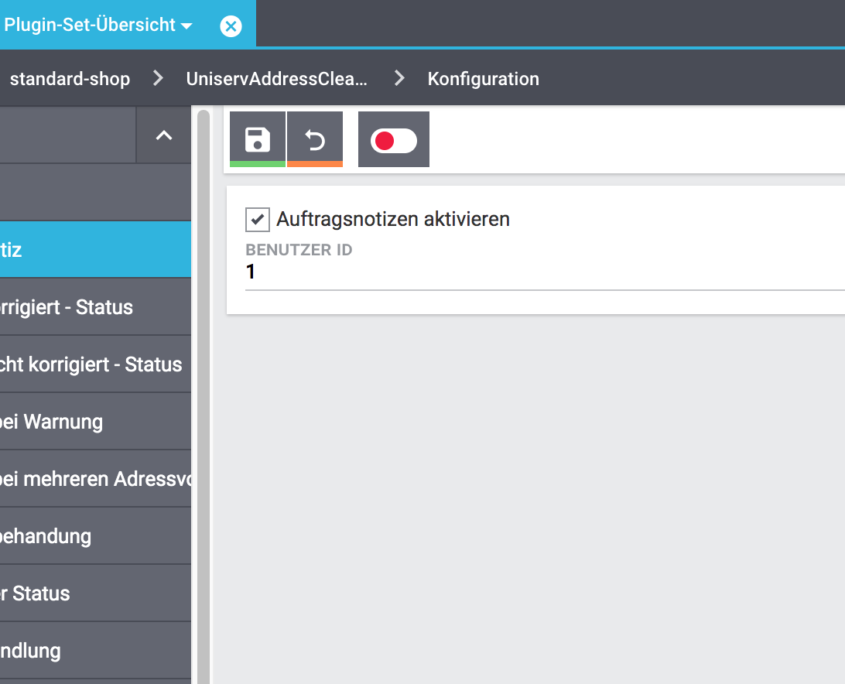Go to standard-shop breadcrumb
The image size is (845, 684).
[x=70, y=79]
